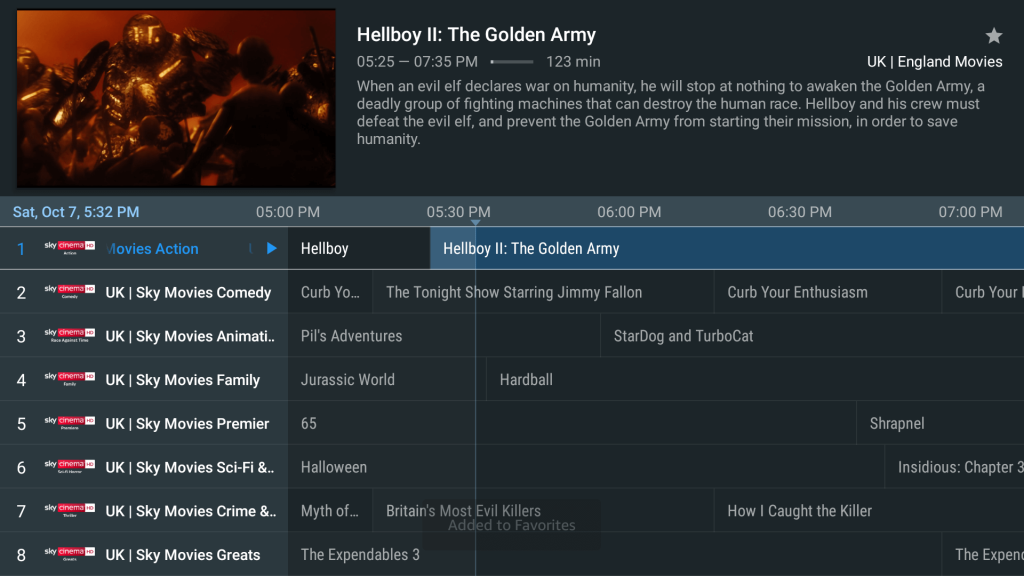Select the Sky Cinema Thriller channel logo
The height and width of the screenshot is (576, 1024).
70,511
